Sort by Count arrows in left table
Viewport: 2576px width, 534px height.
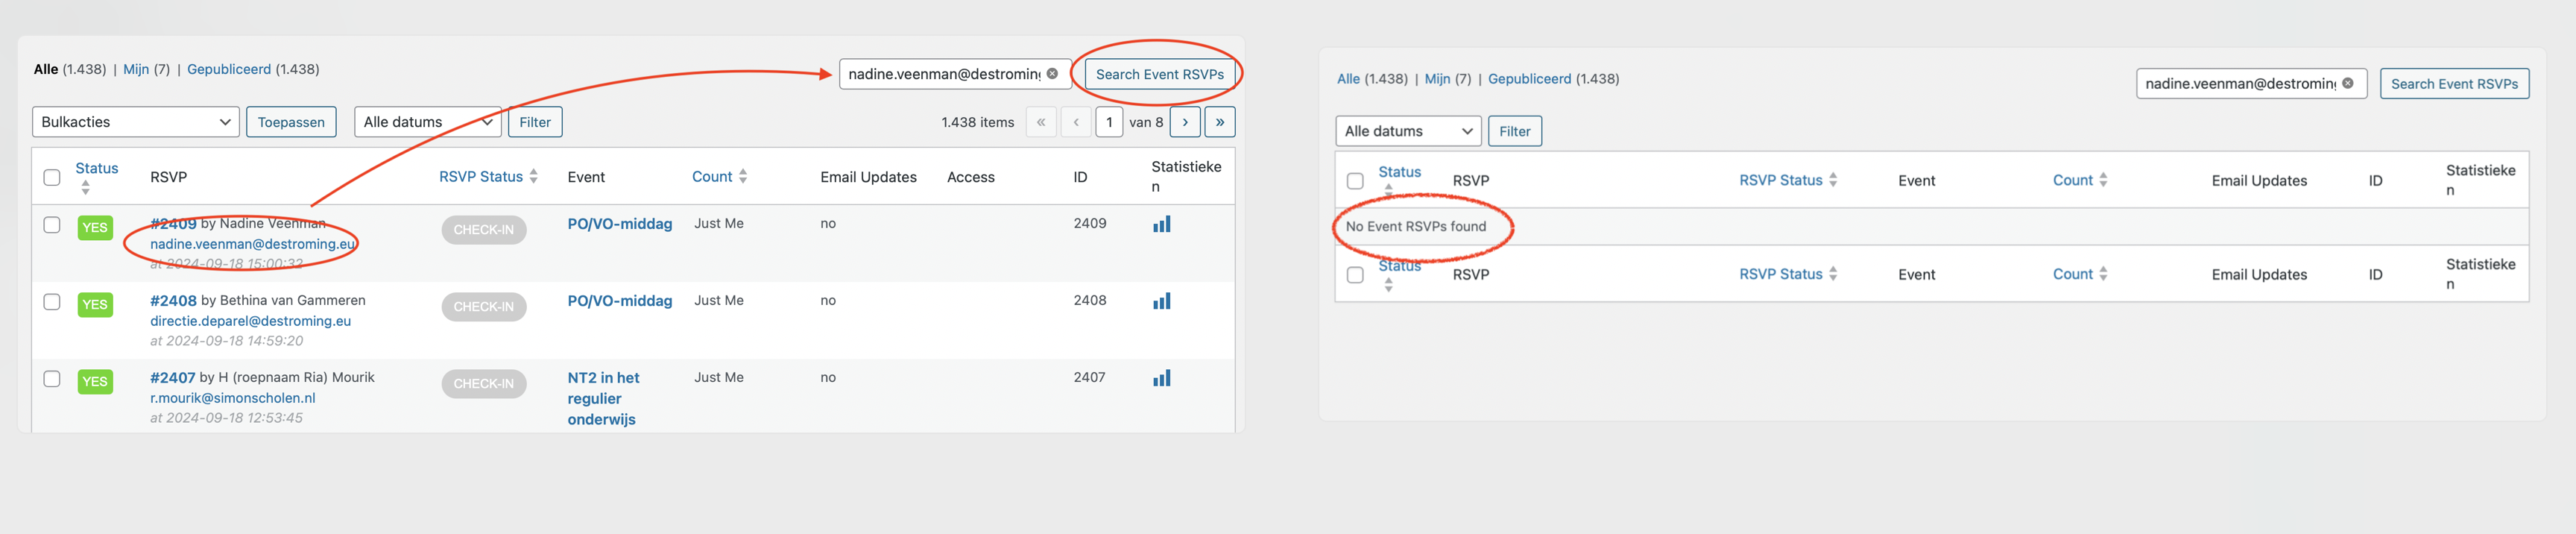click(743, 176)
